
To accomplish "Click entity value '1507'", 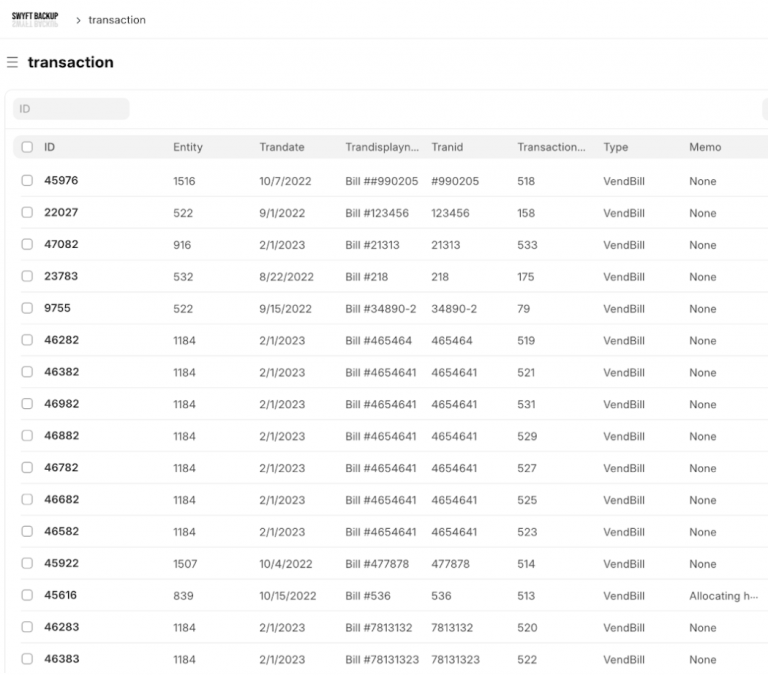I will click(x=185, y=564).
